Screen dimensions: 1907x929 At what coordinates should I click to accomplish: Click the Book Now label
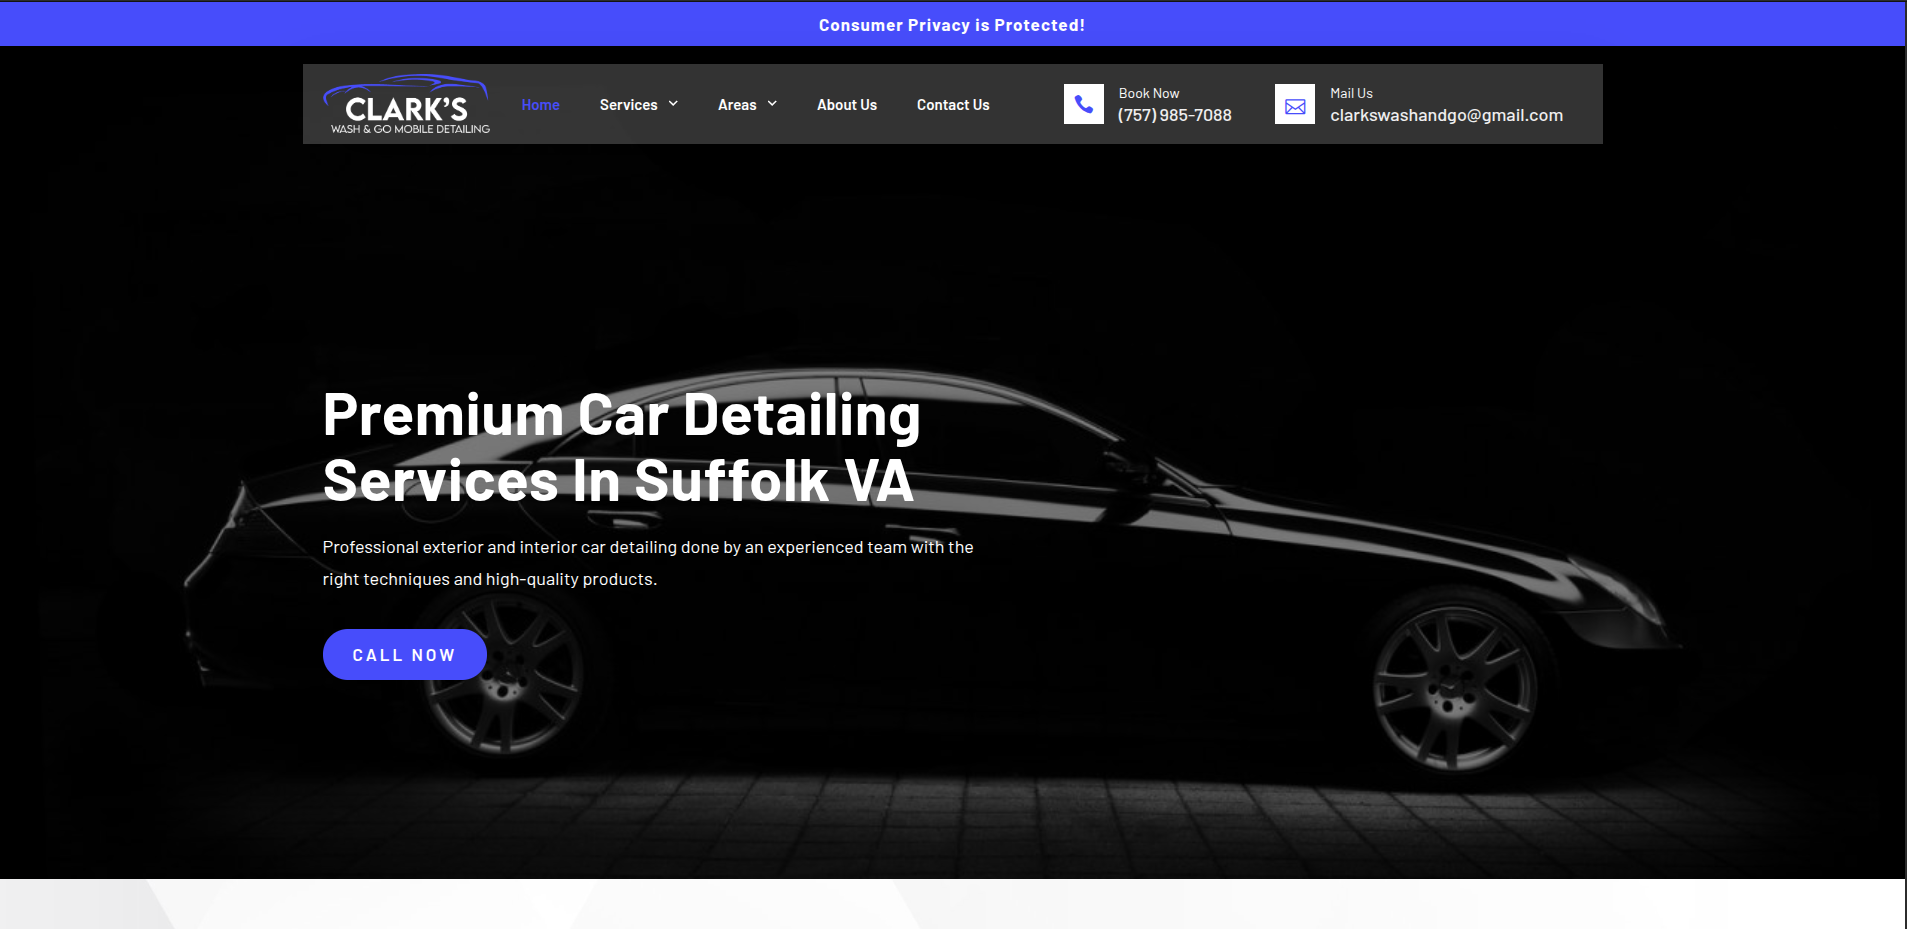1148,93
